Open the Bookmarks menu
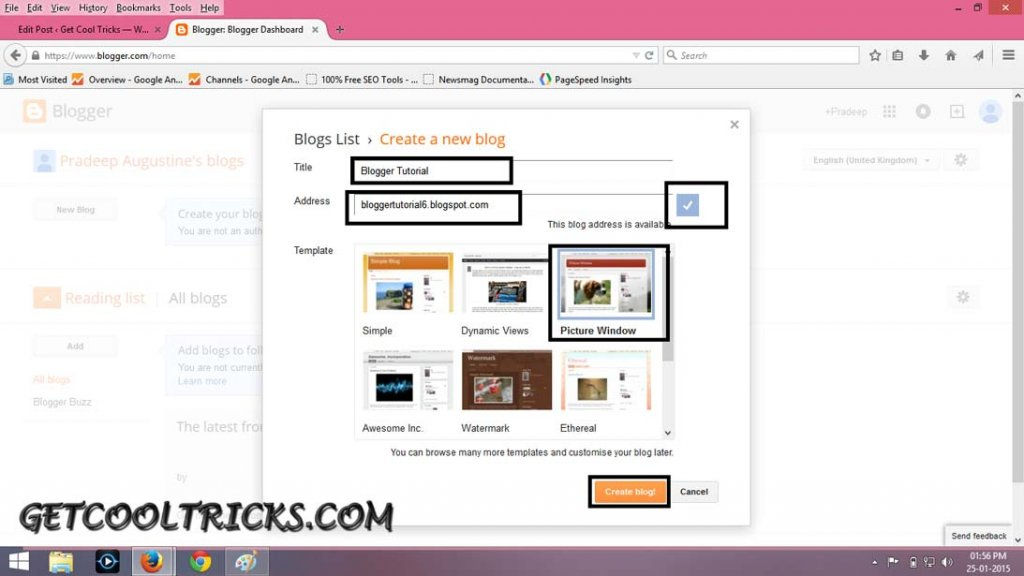Screen dimensions: 1024x576 138,8
